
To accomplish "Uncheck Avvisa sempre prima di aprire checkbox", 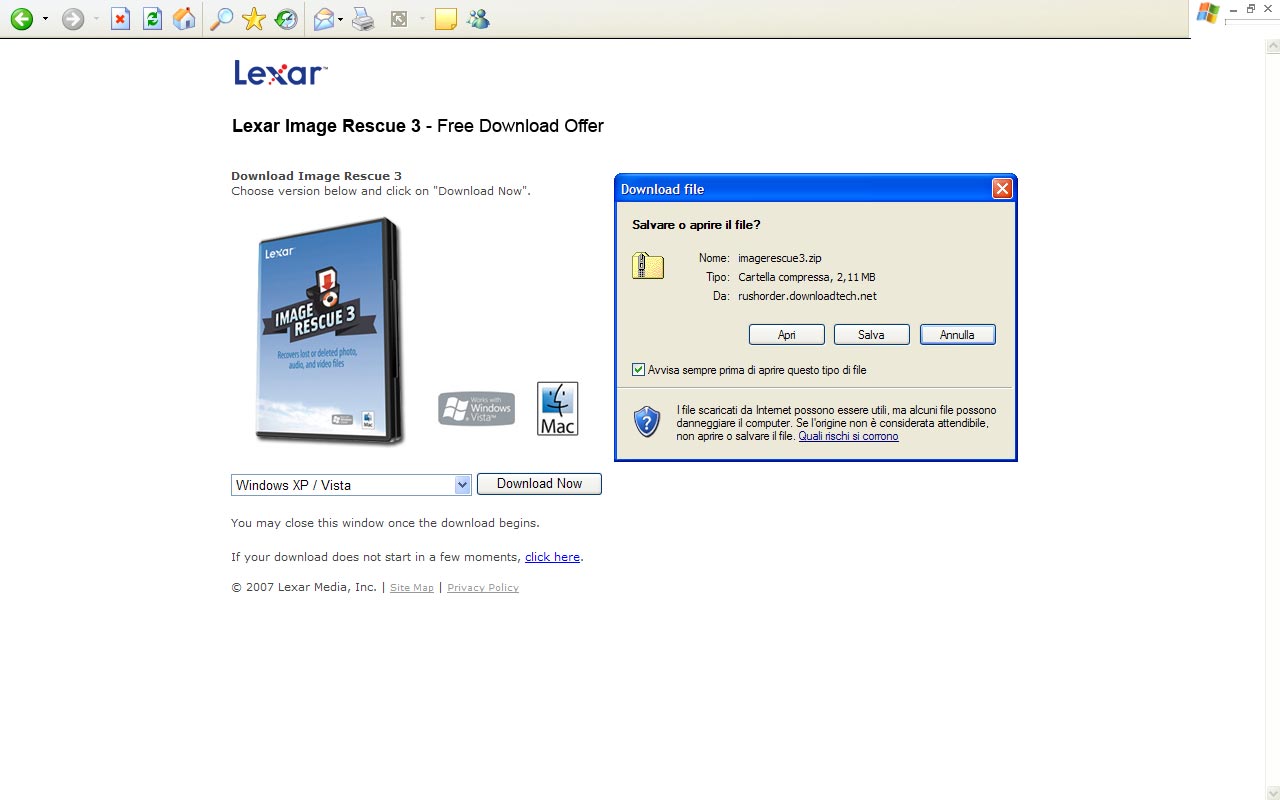I will pos(639,370).
